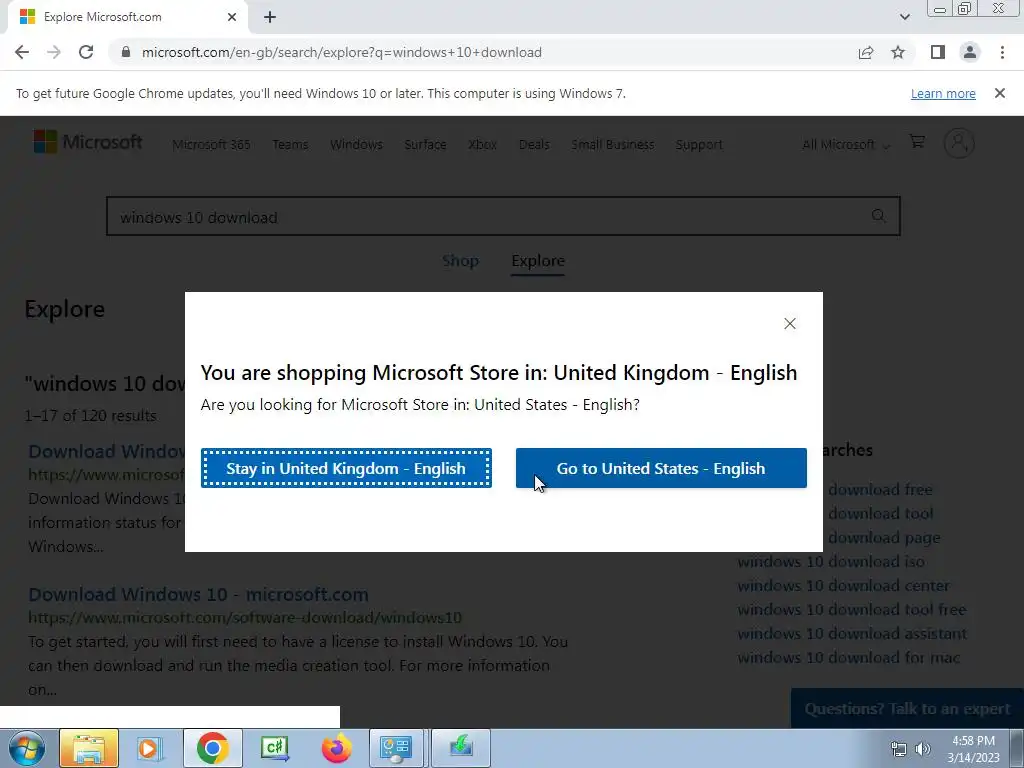Reload the current page

pyautogui.click(x=86, y=52)
